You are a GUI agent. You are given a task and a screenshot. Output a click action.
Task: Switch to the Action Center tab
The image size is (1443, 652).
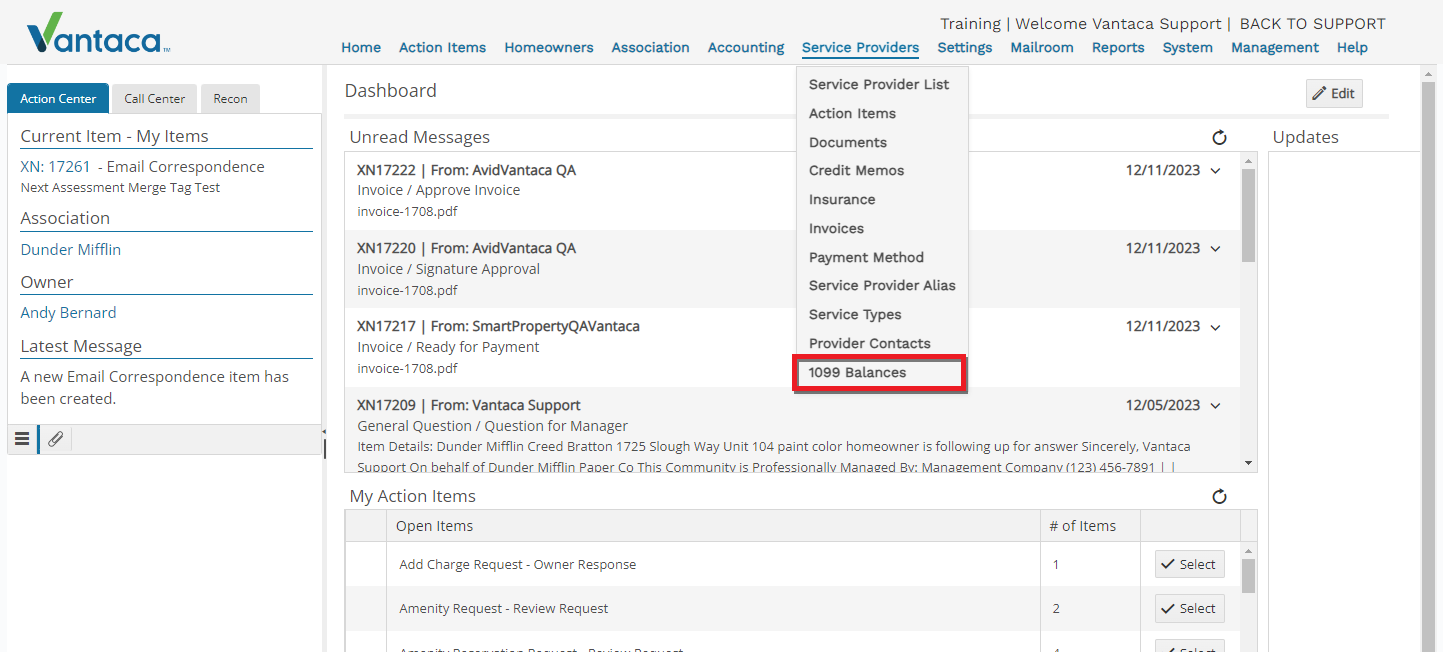click(x=58, y=99)
